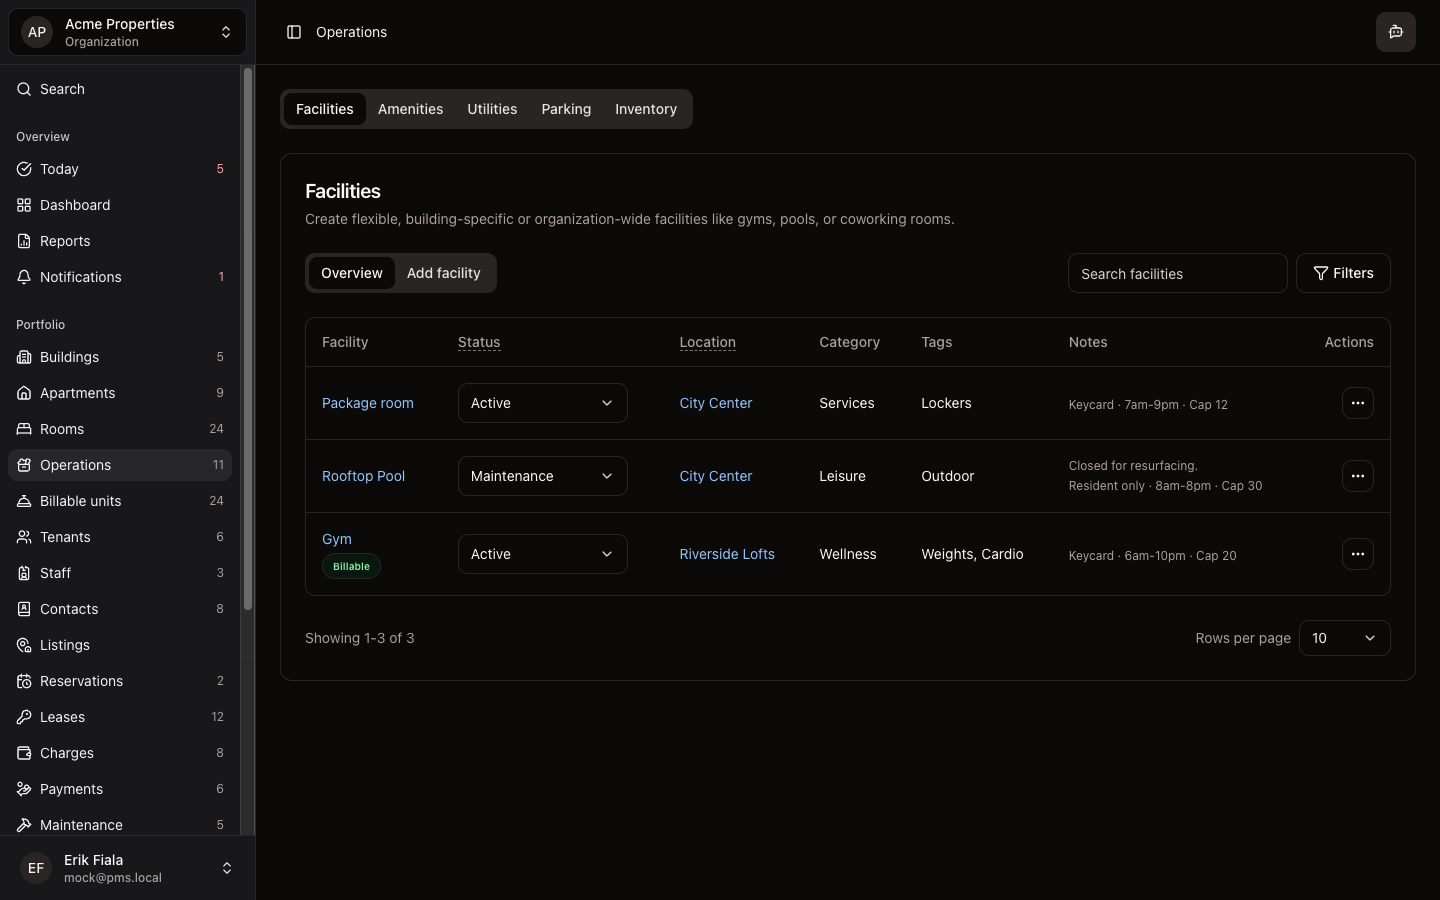
Task: Click the Notifications bell icon in sidebar
Action: (24, 277)
